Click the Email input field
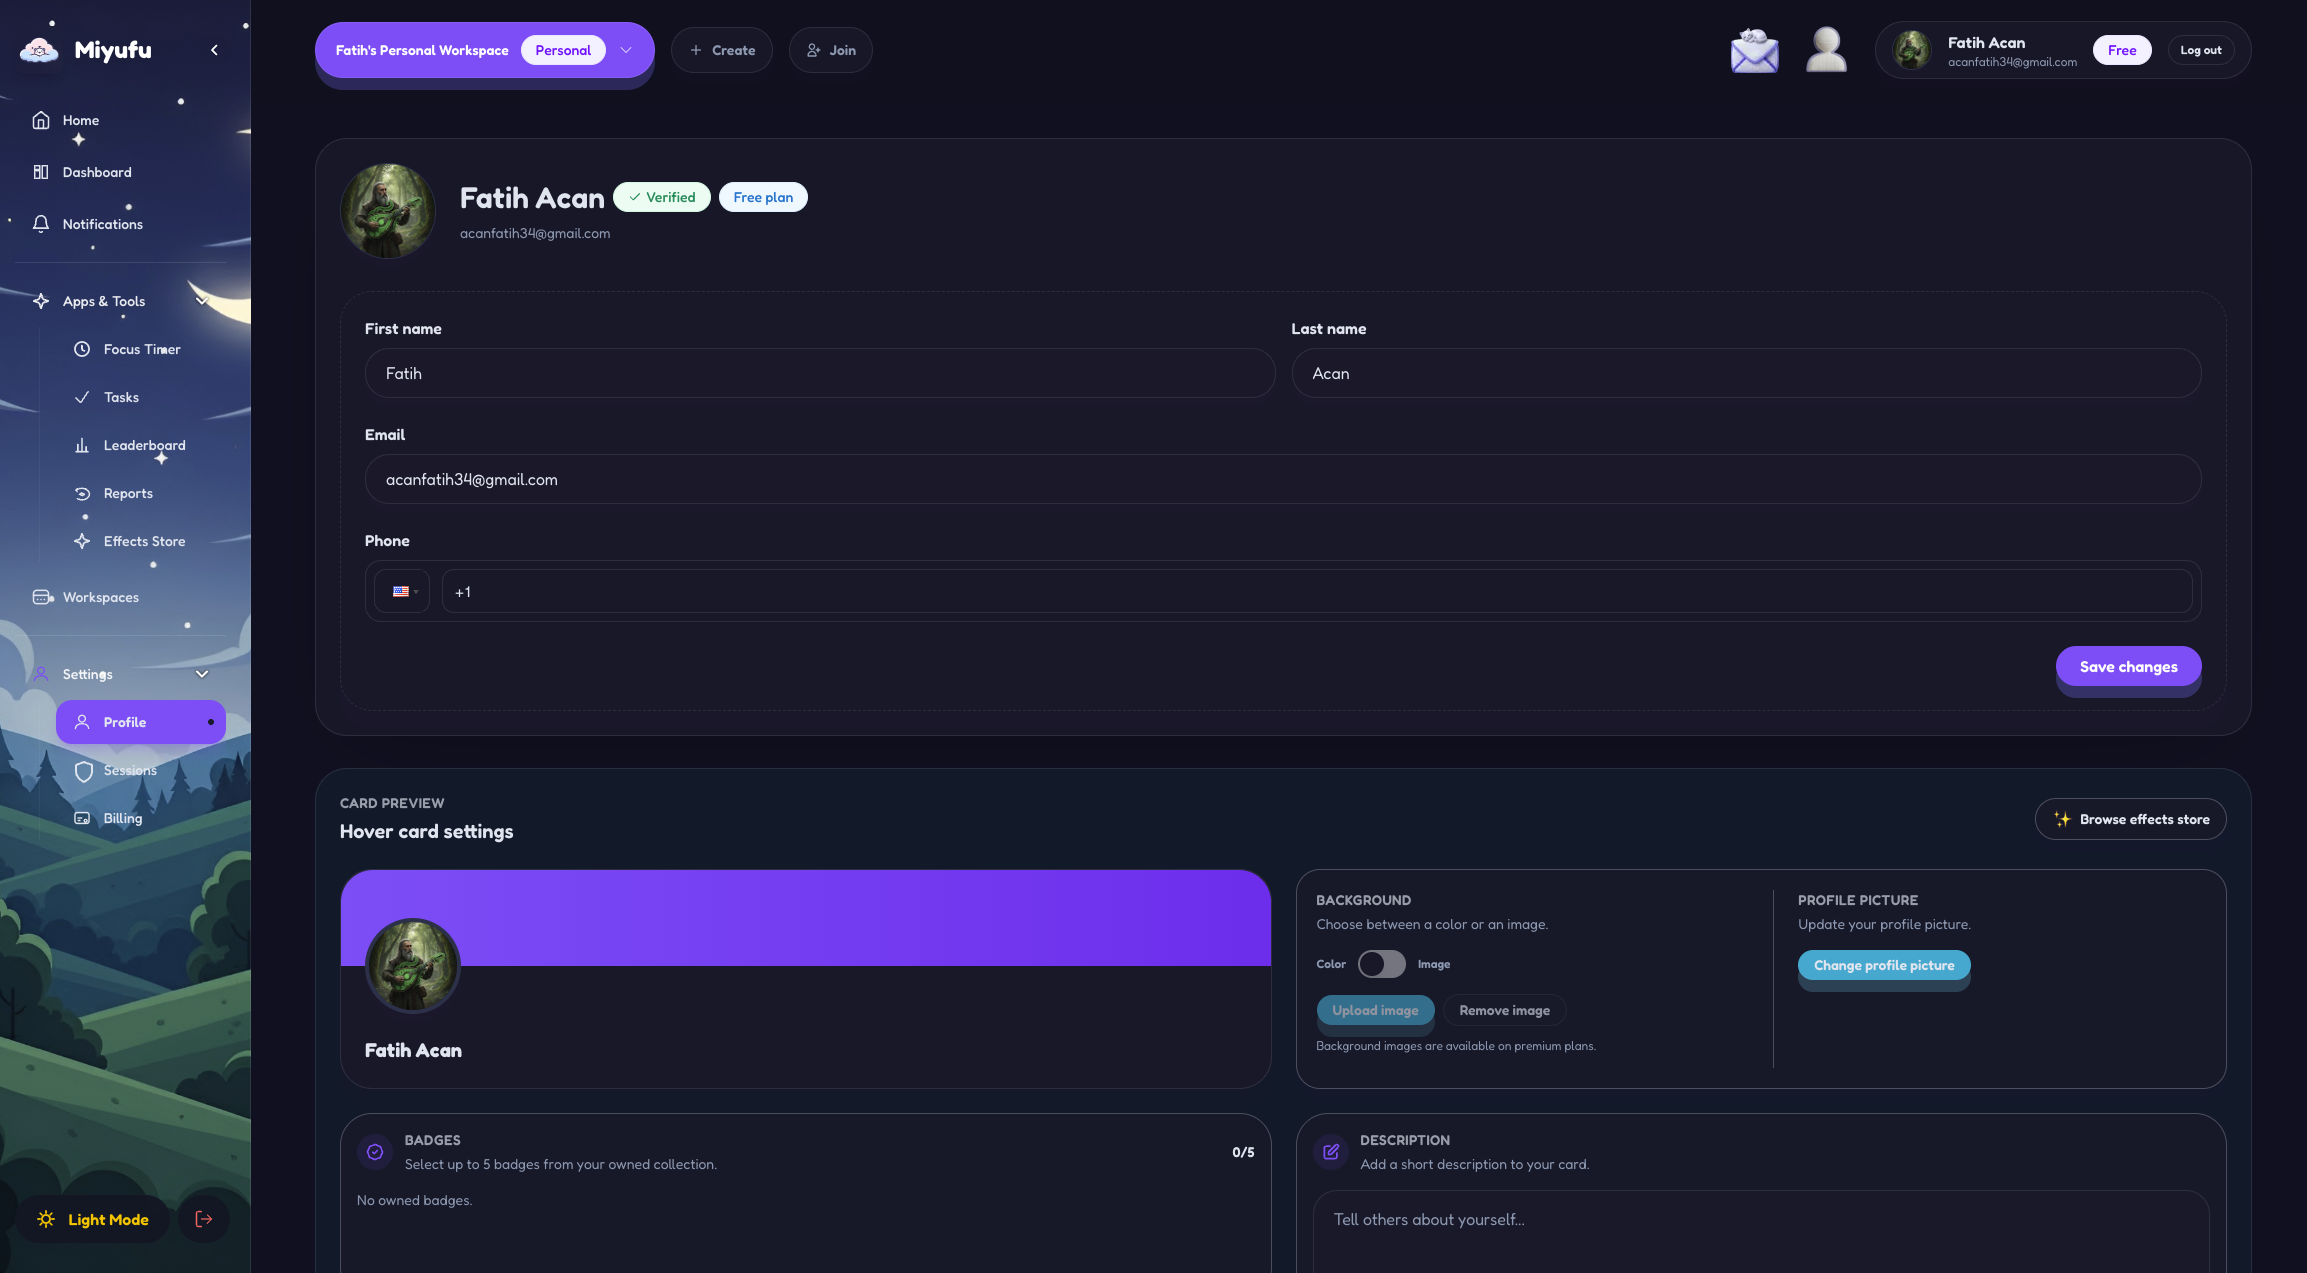 pyautogui.click(x=1283, y=479)
